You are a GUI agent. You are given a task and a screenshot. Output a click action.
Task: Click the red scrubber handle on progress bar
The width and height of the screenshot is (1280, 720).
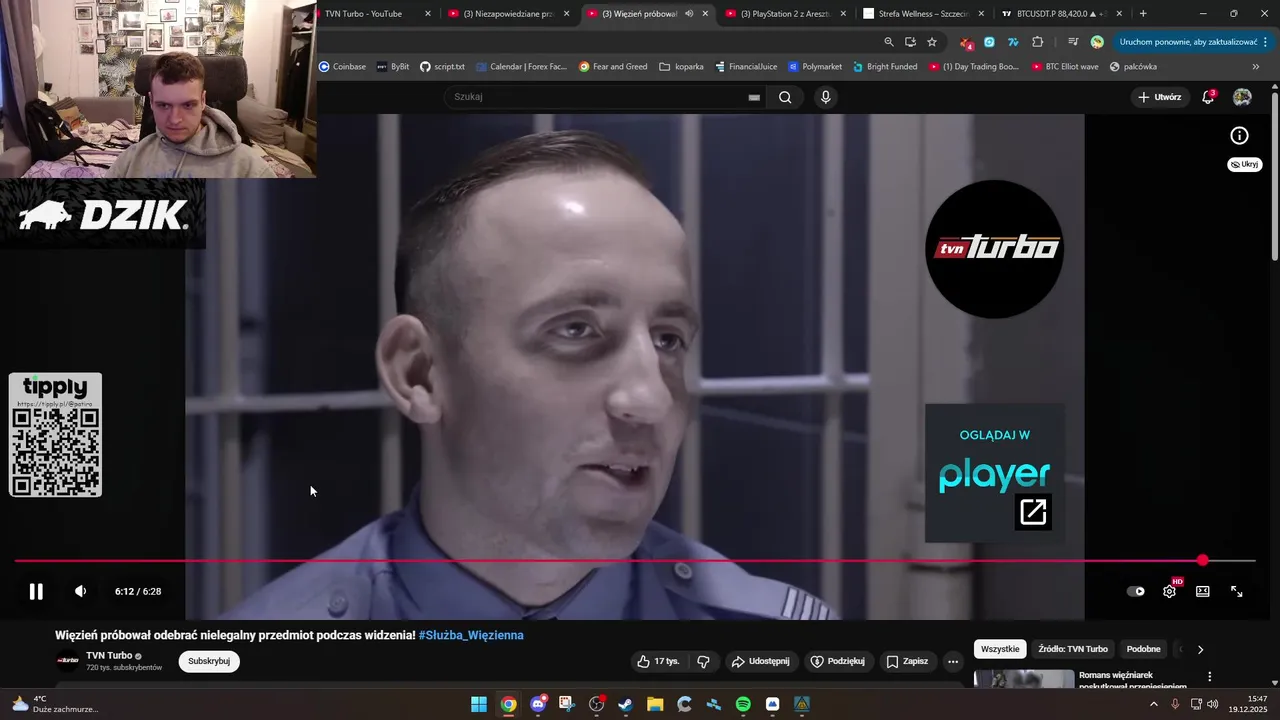pyautogui.click(x=1203, y=561)
